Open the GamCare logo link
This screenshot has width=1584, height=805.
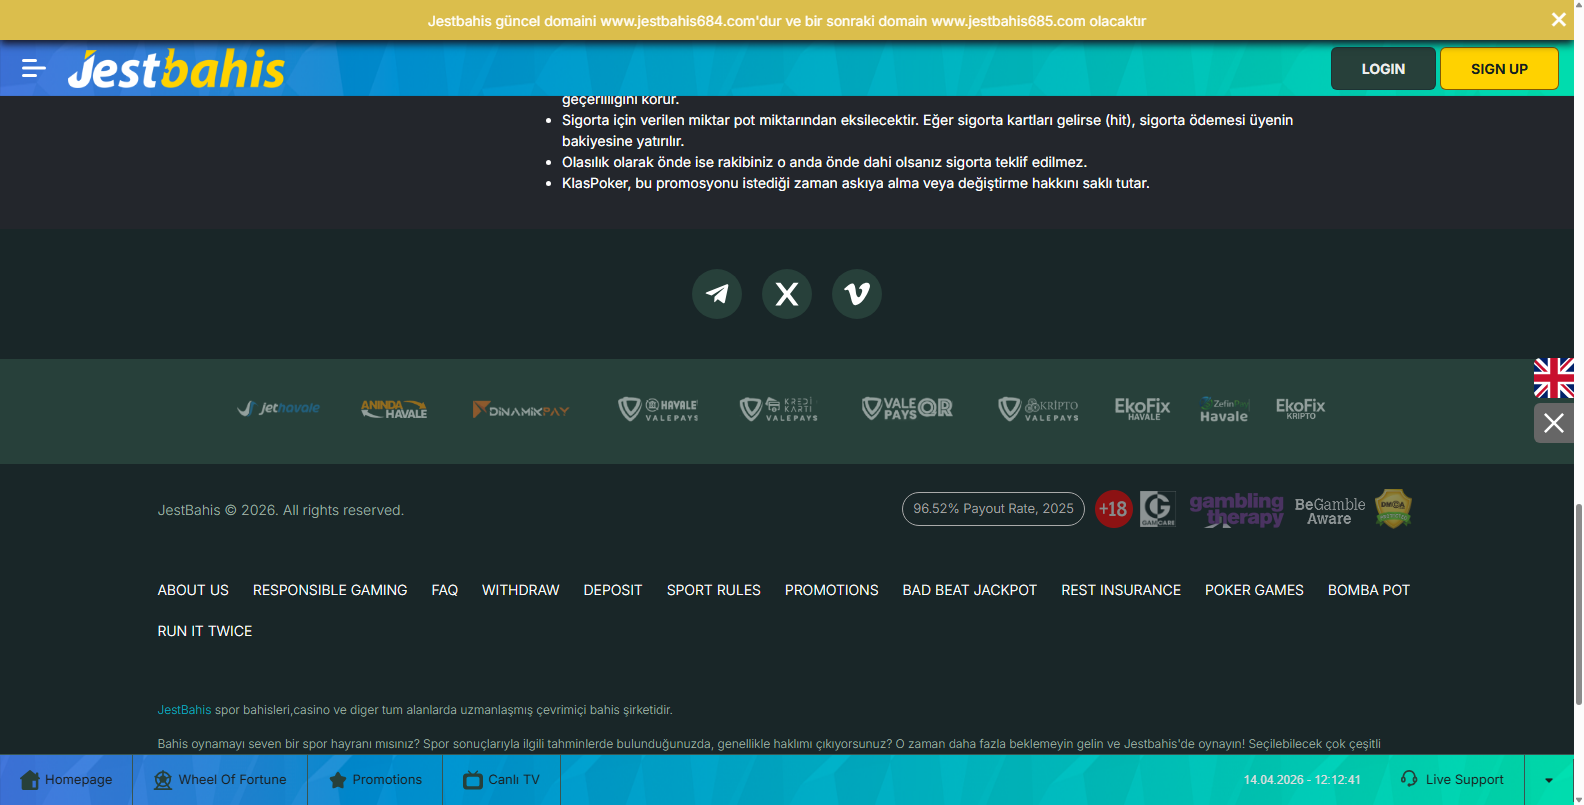tap(1158, 509)
